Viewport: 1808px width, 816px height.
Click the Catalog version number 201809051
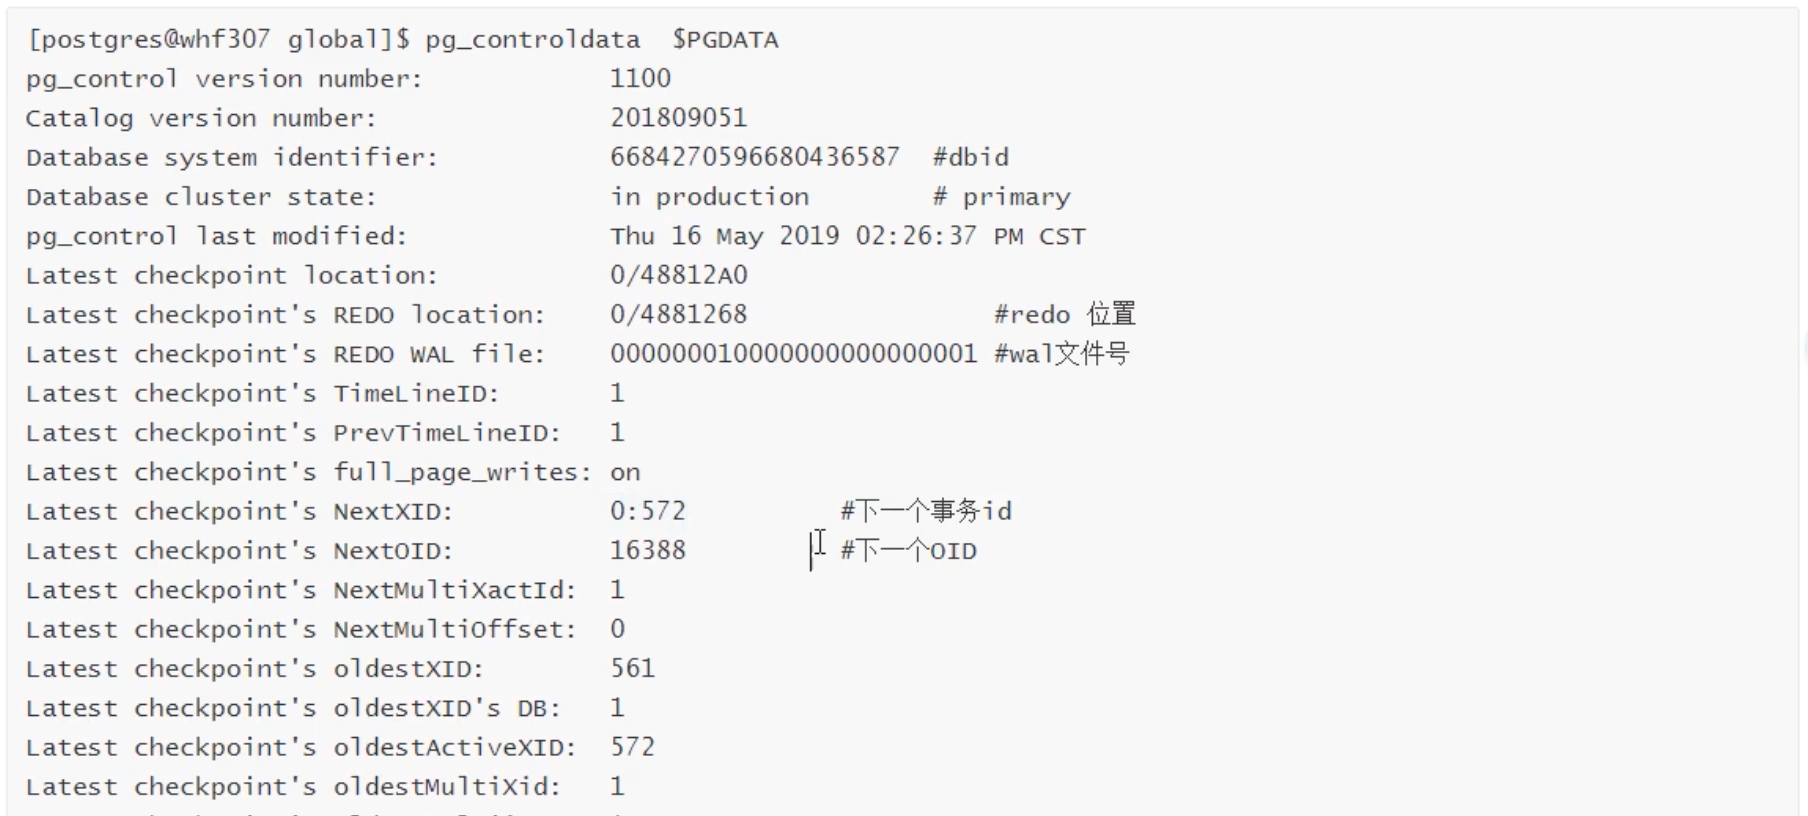[x=679, y=118]
